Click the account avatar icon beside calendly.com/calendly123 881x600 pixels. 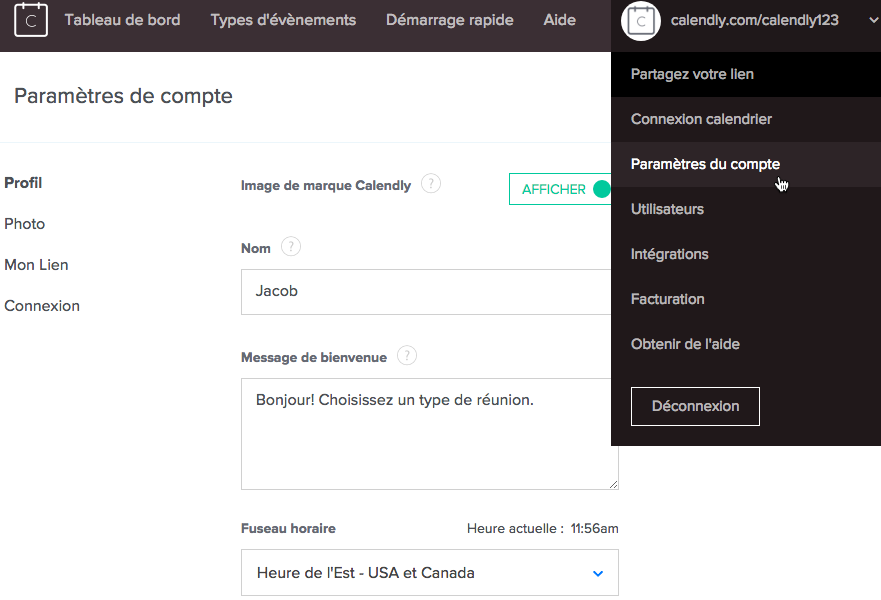[641, 21]
